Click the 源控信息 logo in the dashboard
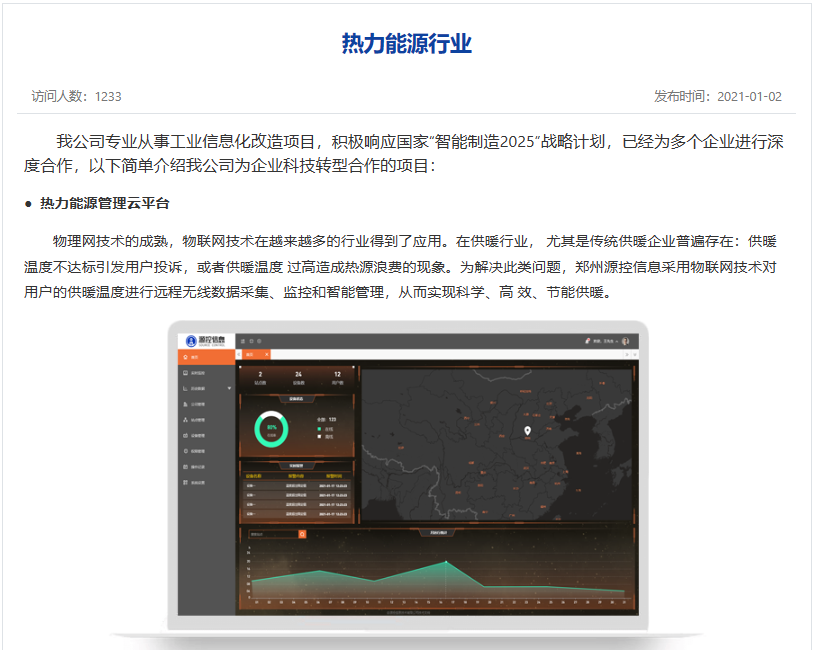Viewport: 815px width, 650px height. 206,341
